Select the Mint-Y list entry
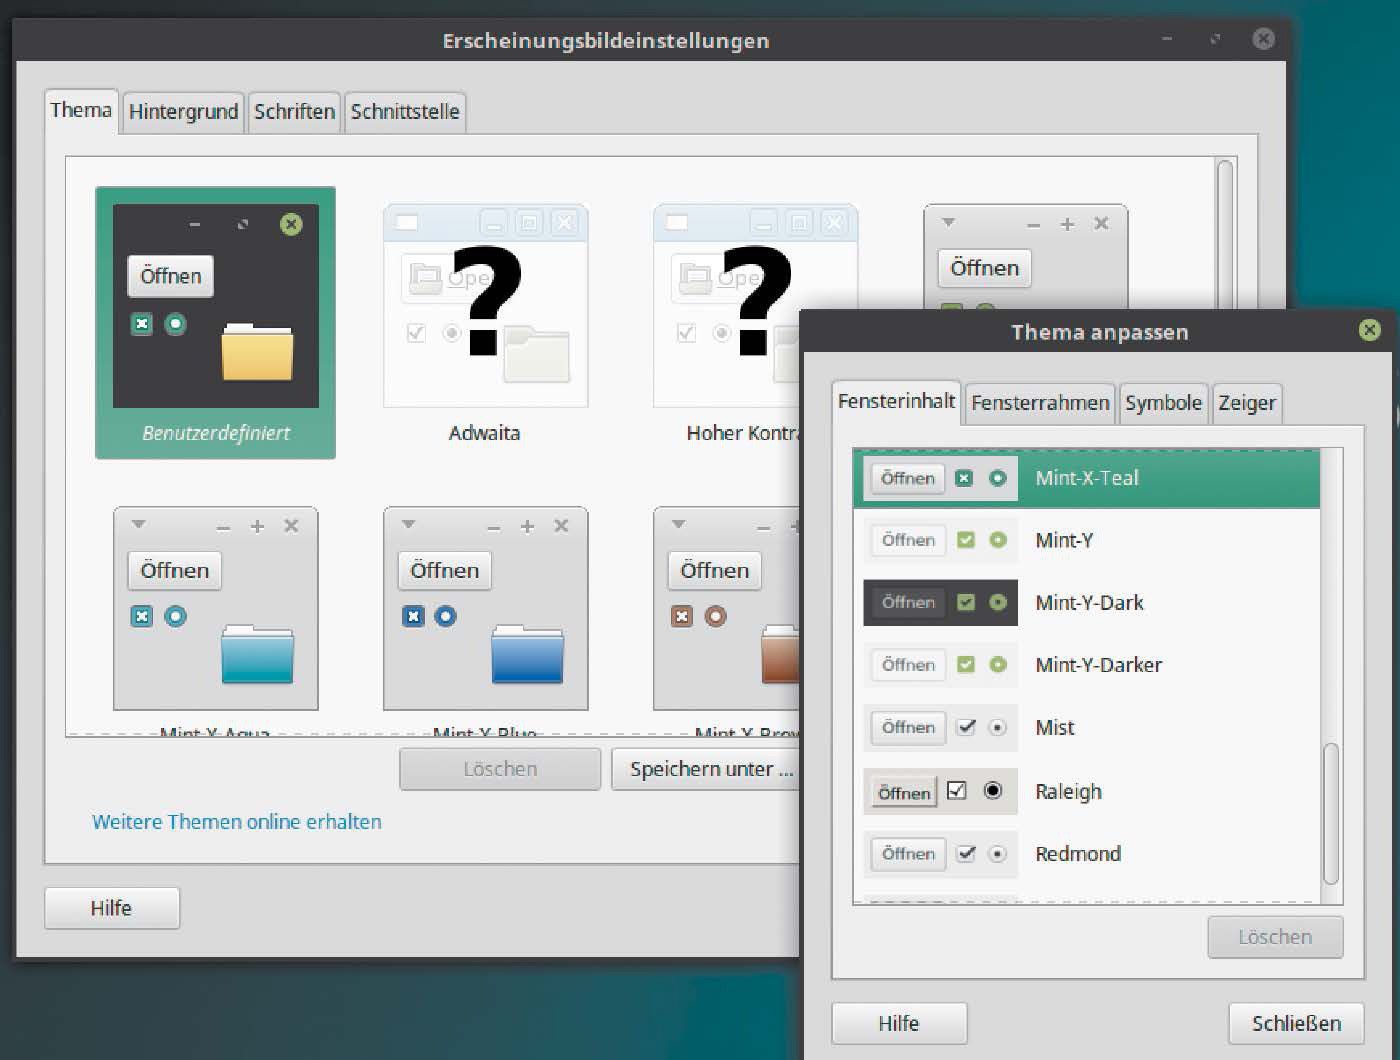Viewport: 1400px width, 1060px height. pyautogui.click(x=1087, y=540)
